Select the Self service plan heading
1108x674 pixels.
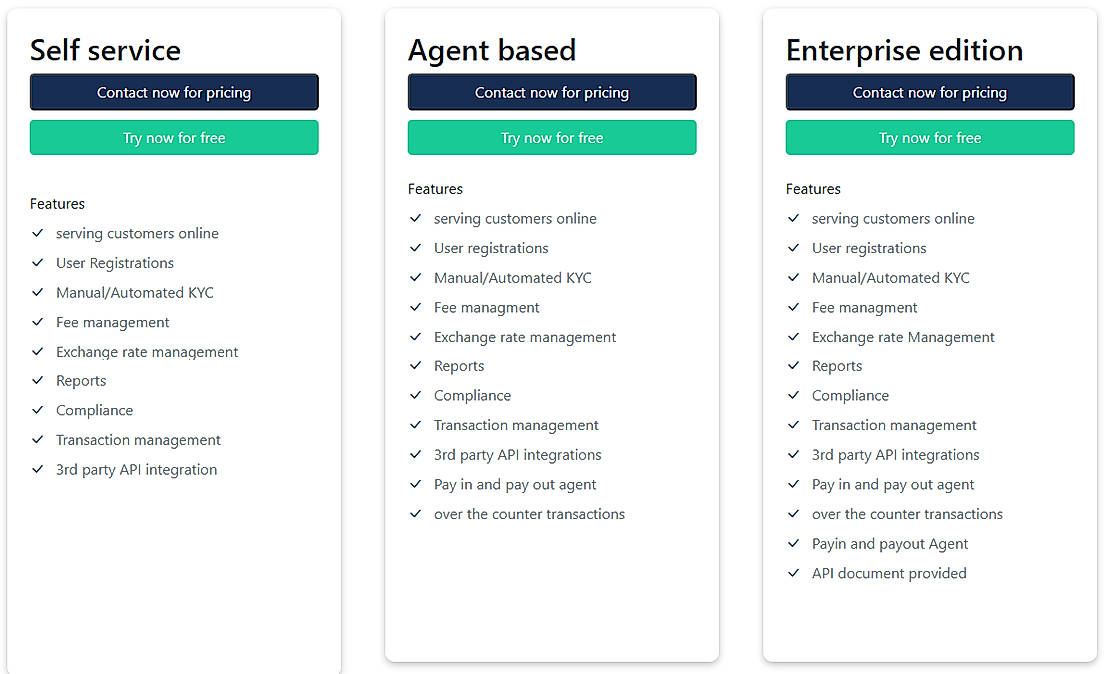(105, 50)
